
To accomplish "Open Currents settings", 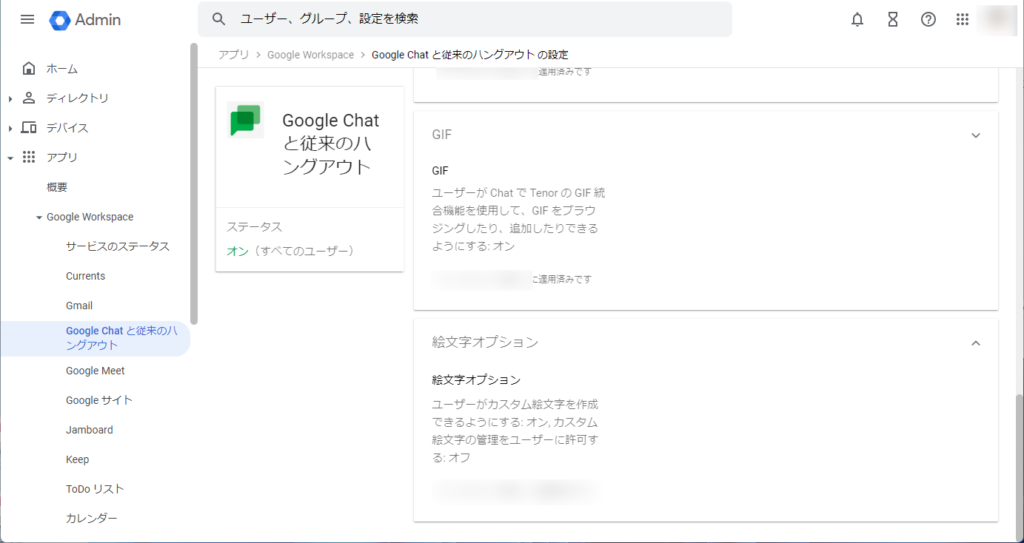I will tap(86, 276).
